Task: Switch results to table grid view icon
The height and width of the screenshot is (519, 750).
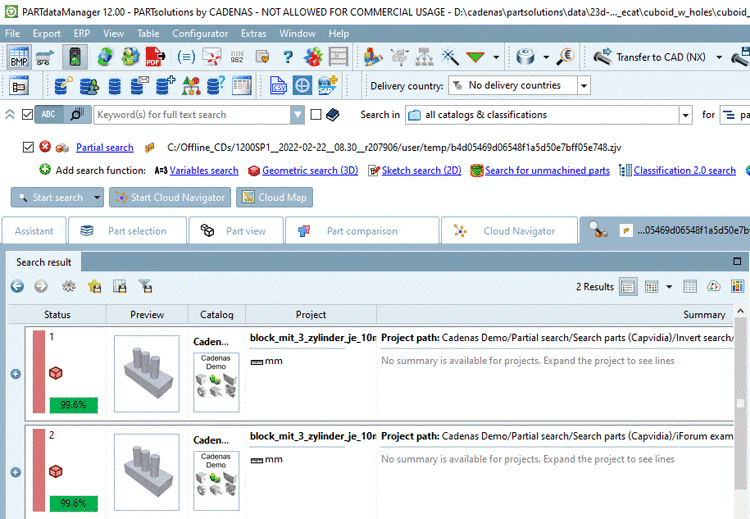Action: pos(690,287)
